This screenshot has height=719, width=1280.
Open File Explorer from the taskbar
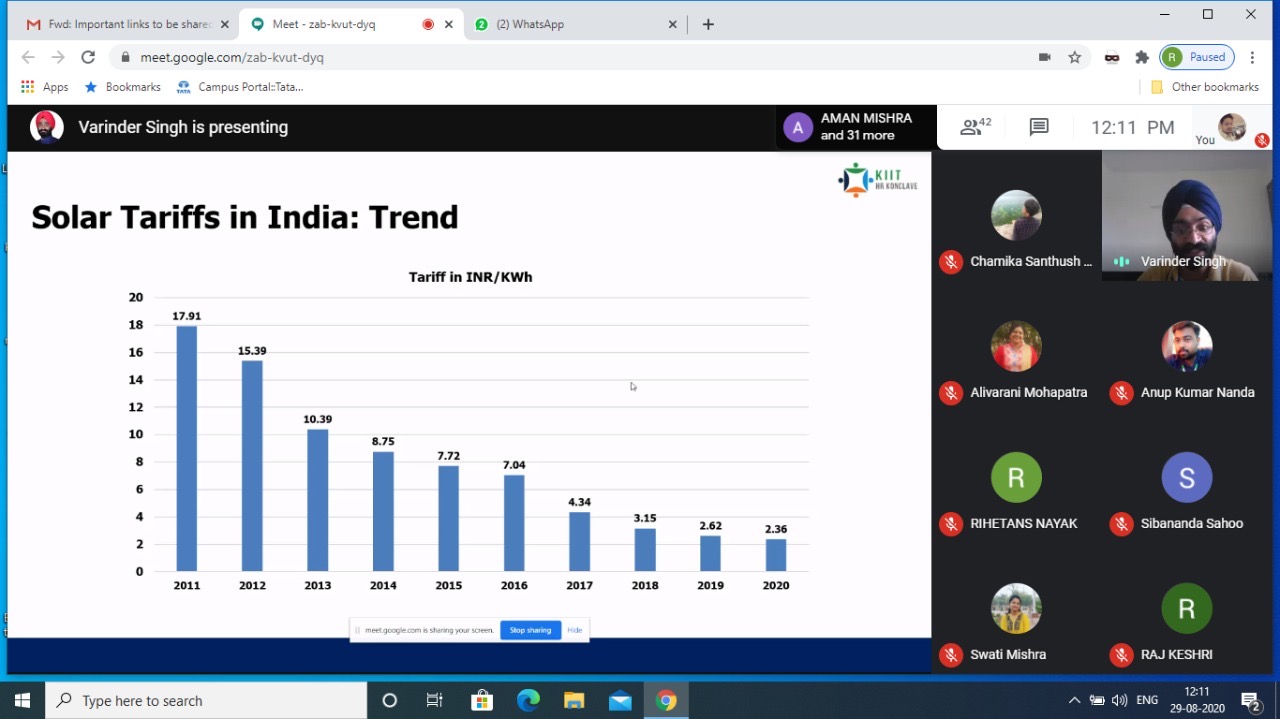[x=574, y=700]
